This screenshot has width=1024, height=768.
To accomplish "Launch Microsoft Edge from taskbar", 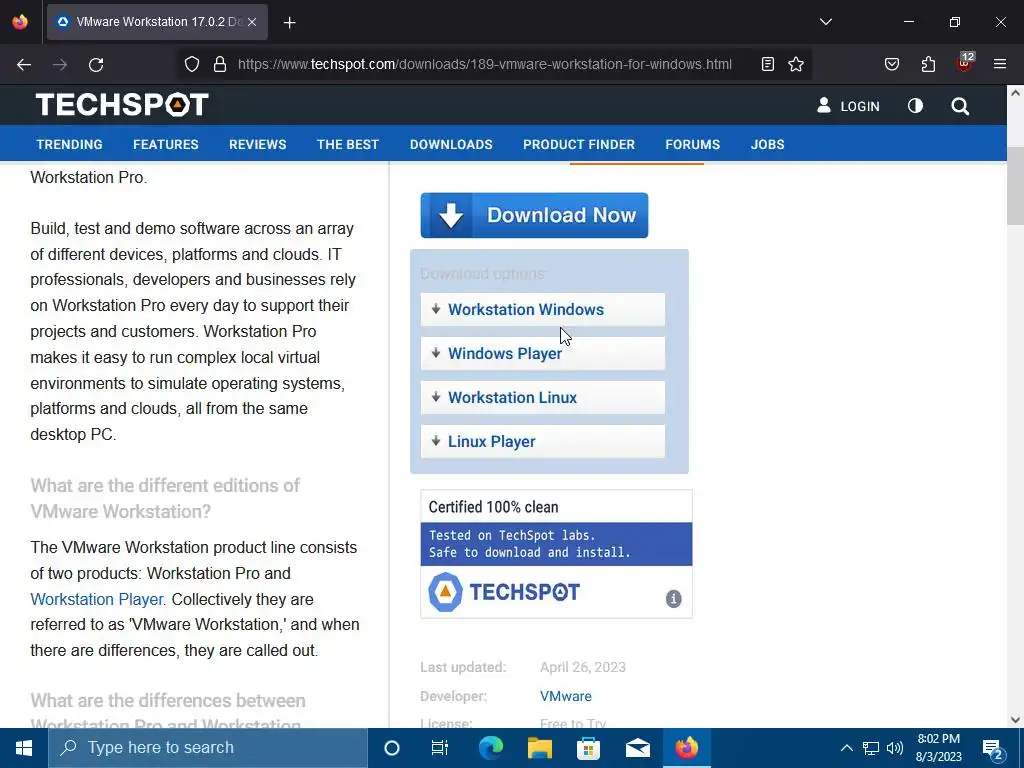I will click(490, 748).
